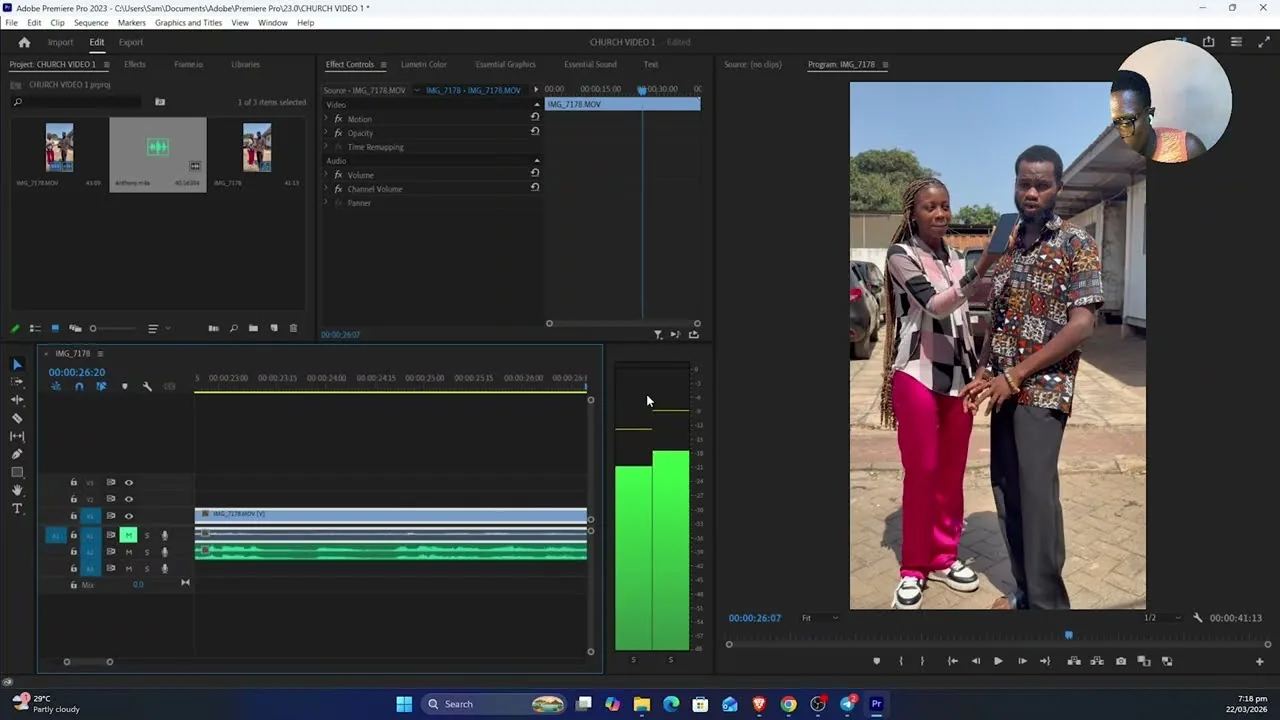Expand the Time Remapping properties

326,147
